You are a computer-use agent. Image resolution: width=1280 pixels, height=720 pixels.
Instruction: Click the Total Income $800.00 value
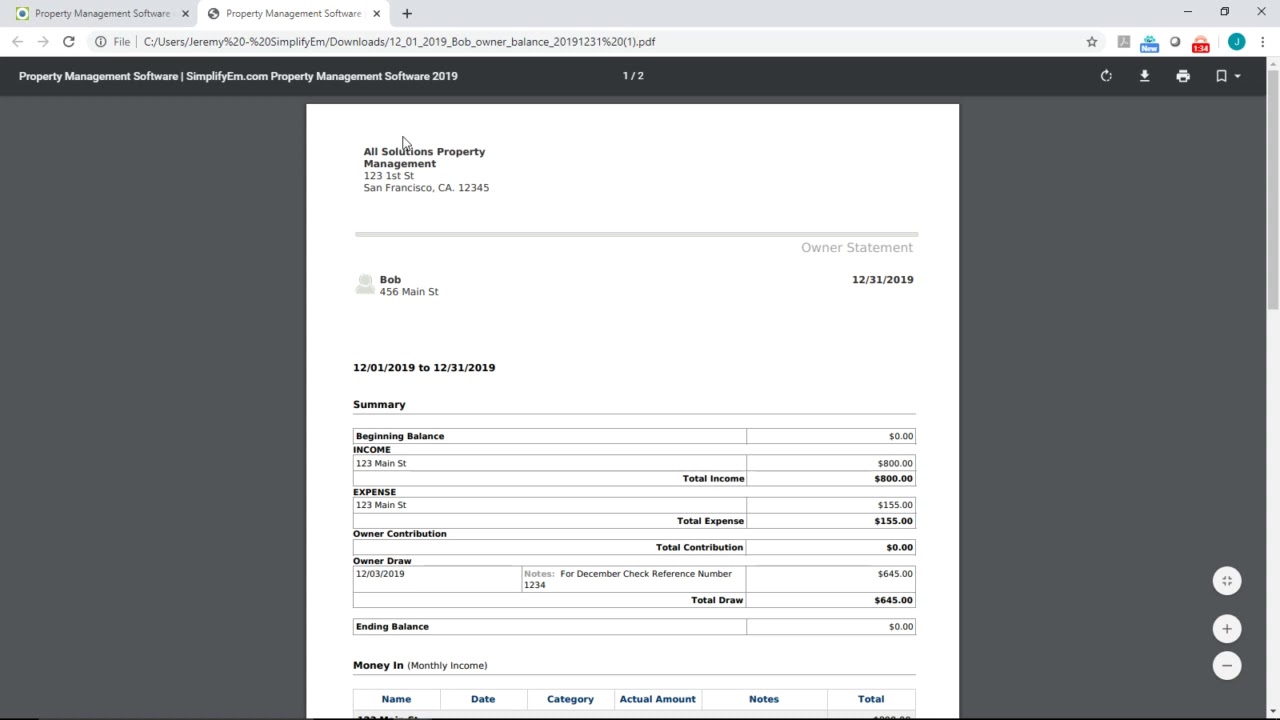coord(893,479)
